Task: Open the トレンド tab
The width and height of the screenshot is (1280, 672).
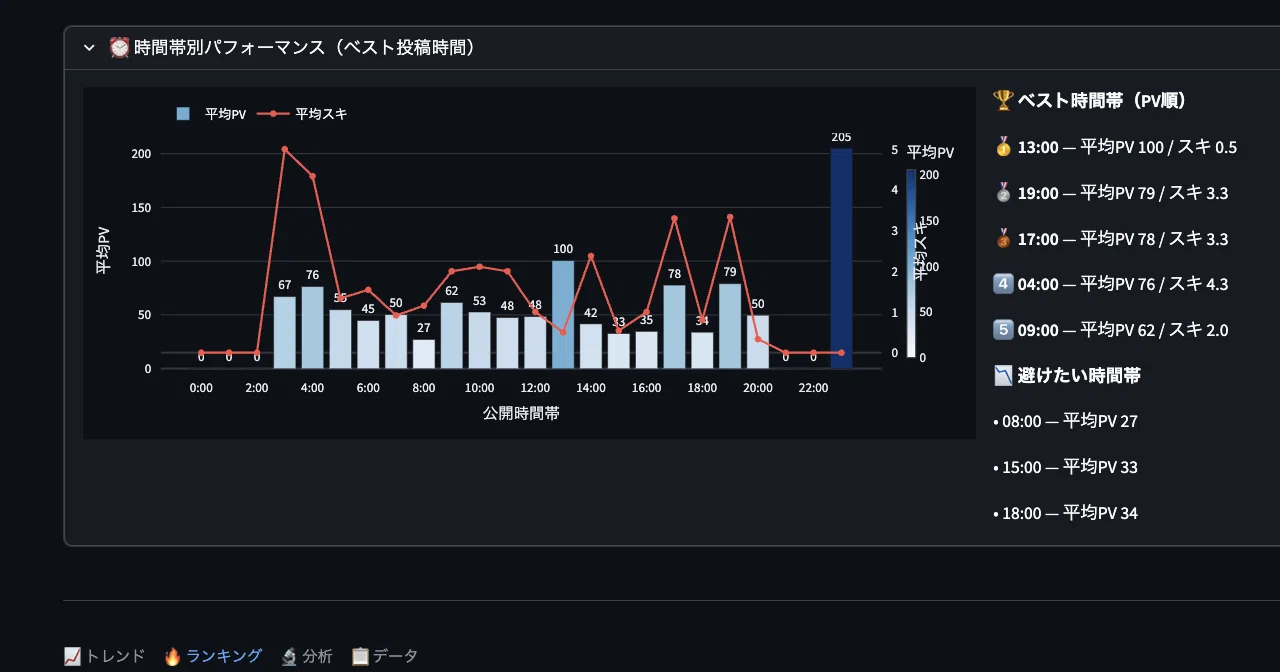Action: coord(104,656)
